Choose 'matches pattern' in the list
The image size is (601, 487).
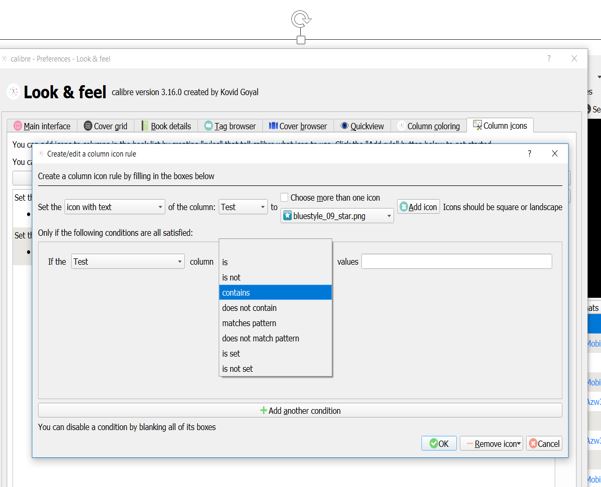tap(275, 323)
